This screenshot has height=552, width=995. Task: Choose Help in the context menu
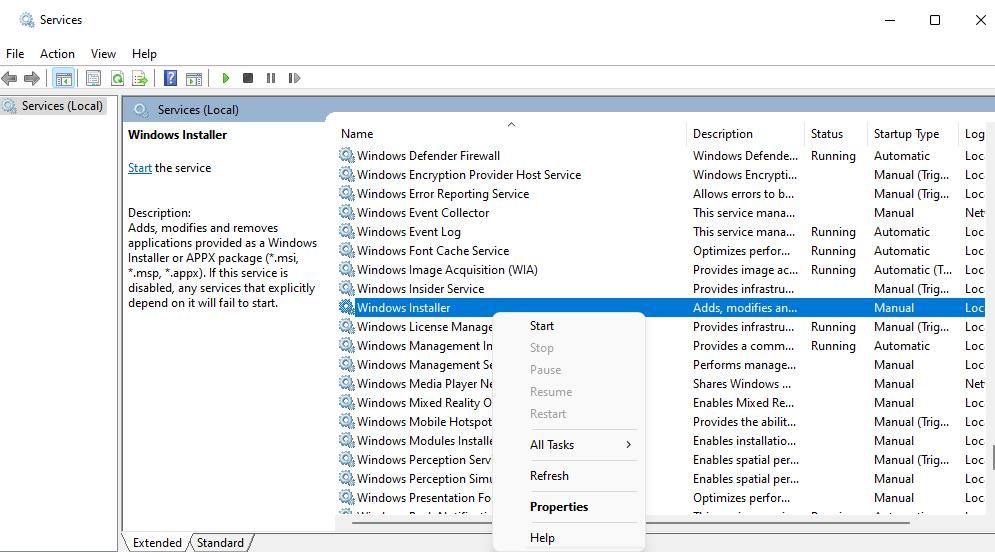coord(542,538)
